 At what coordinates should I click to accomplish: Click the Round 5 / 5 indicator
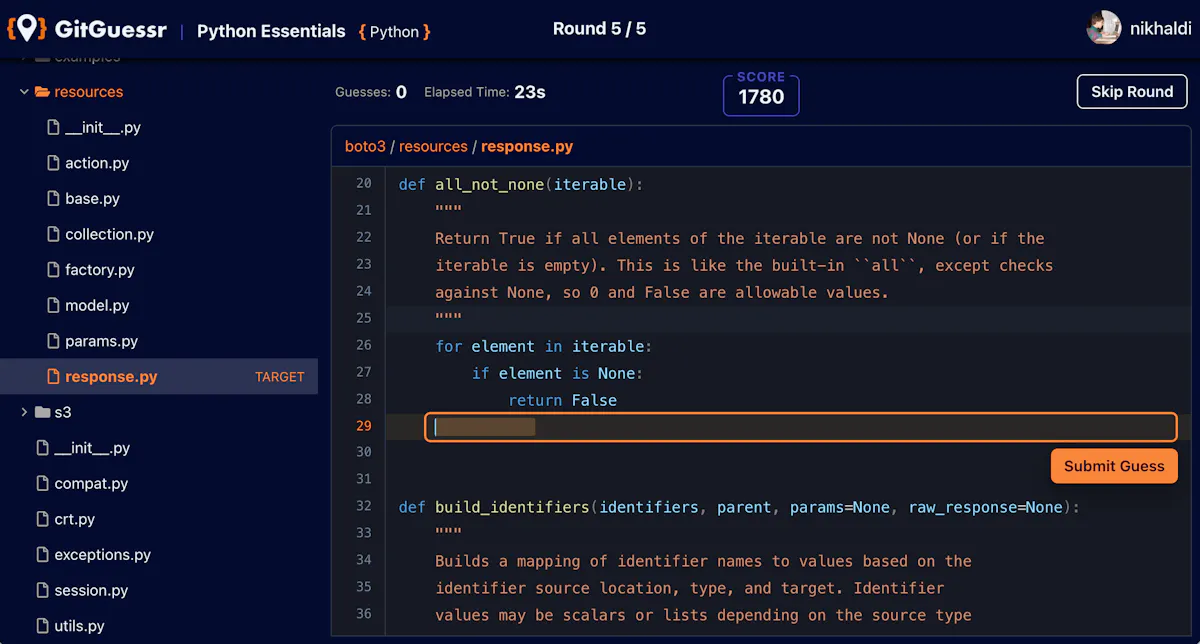click(599, 29)
